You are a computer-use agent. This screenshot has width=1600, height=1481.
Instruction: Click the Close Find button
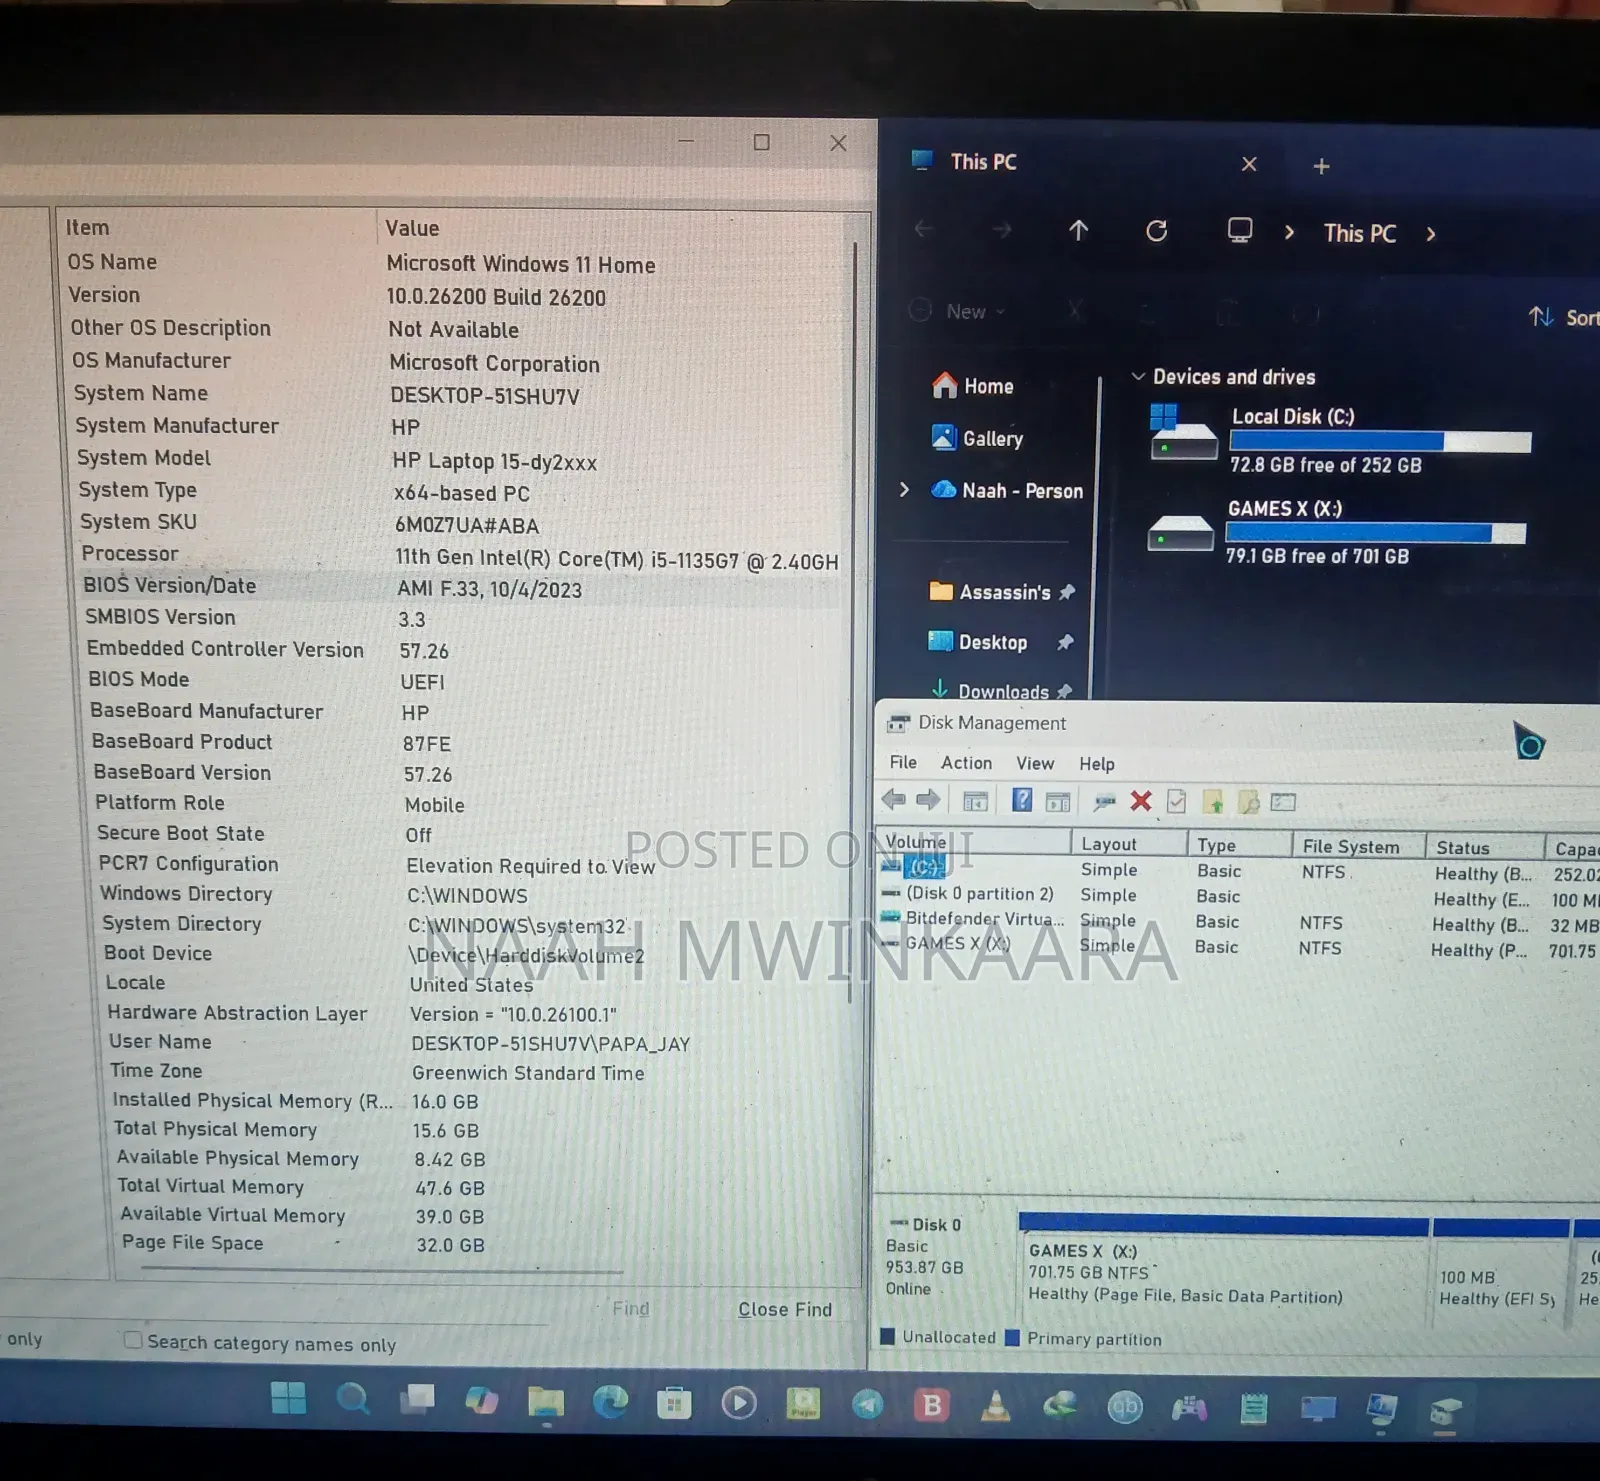(x=784, y=1309)
